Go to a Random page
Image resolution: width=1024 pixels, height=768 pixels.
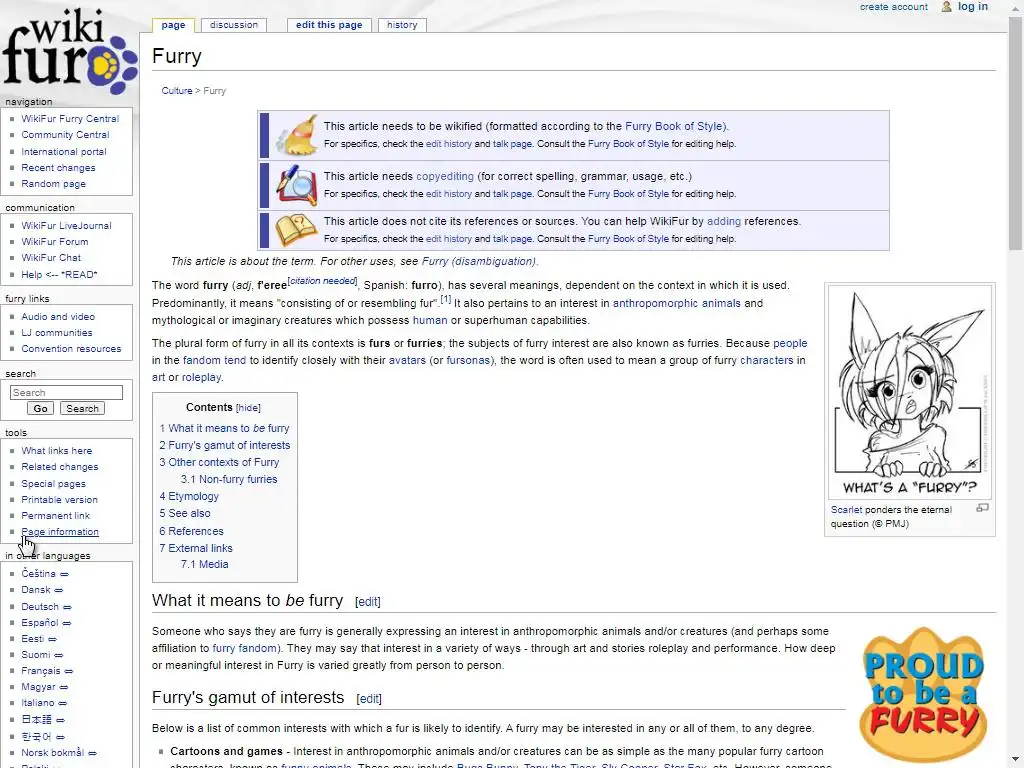pos(54,184)
